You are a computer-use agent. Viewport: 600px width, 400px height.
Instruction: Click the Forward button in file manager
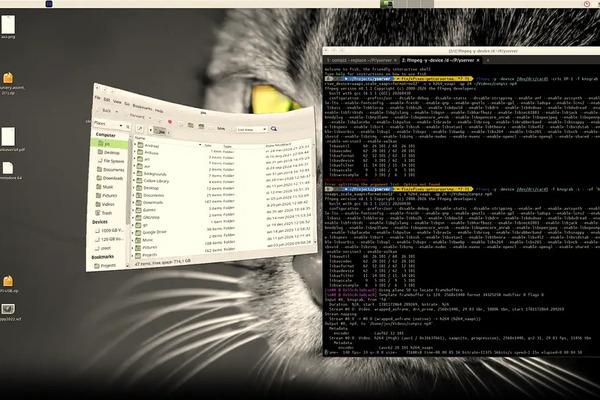click(x=135, y=116)
